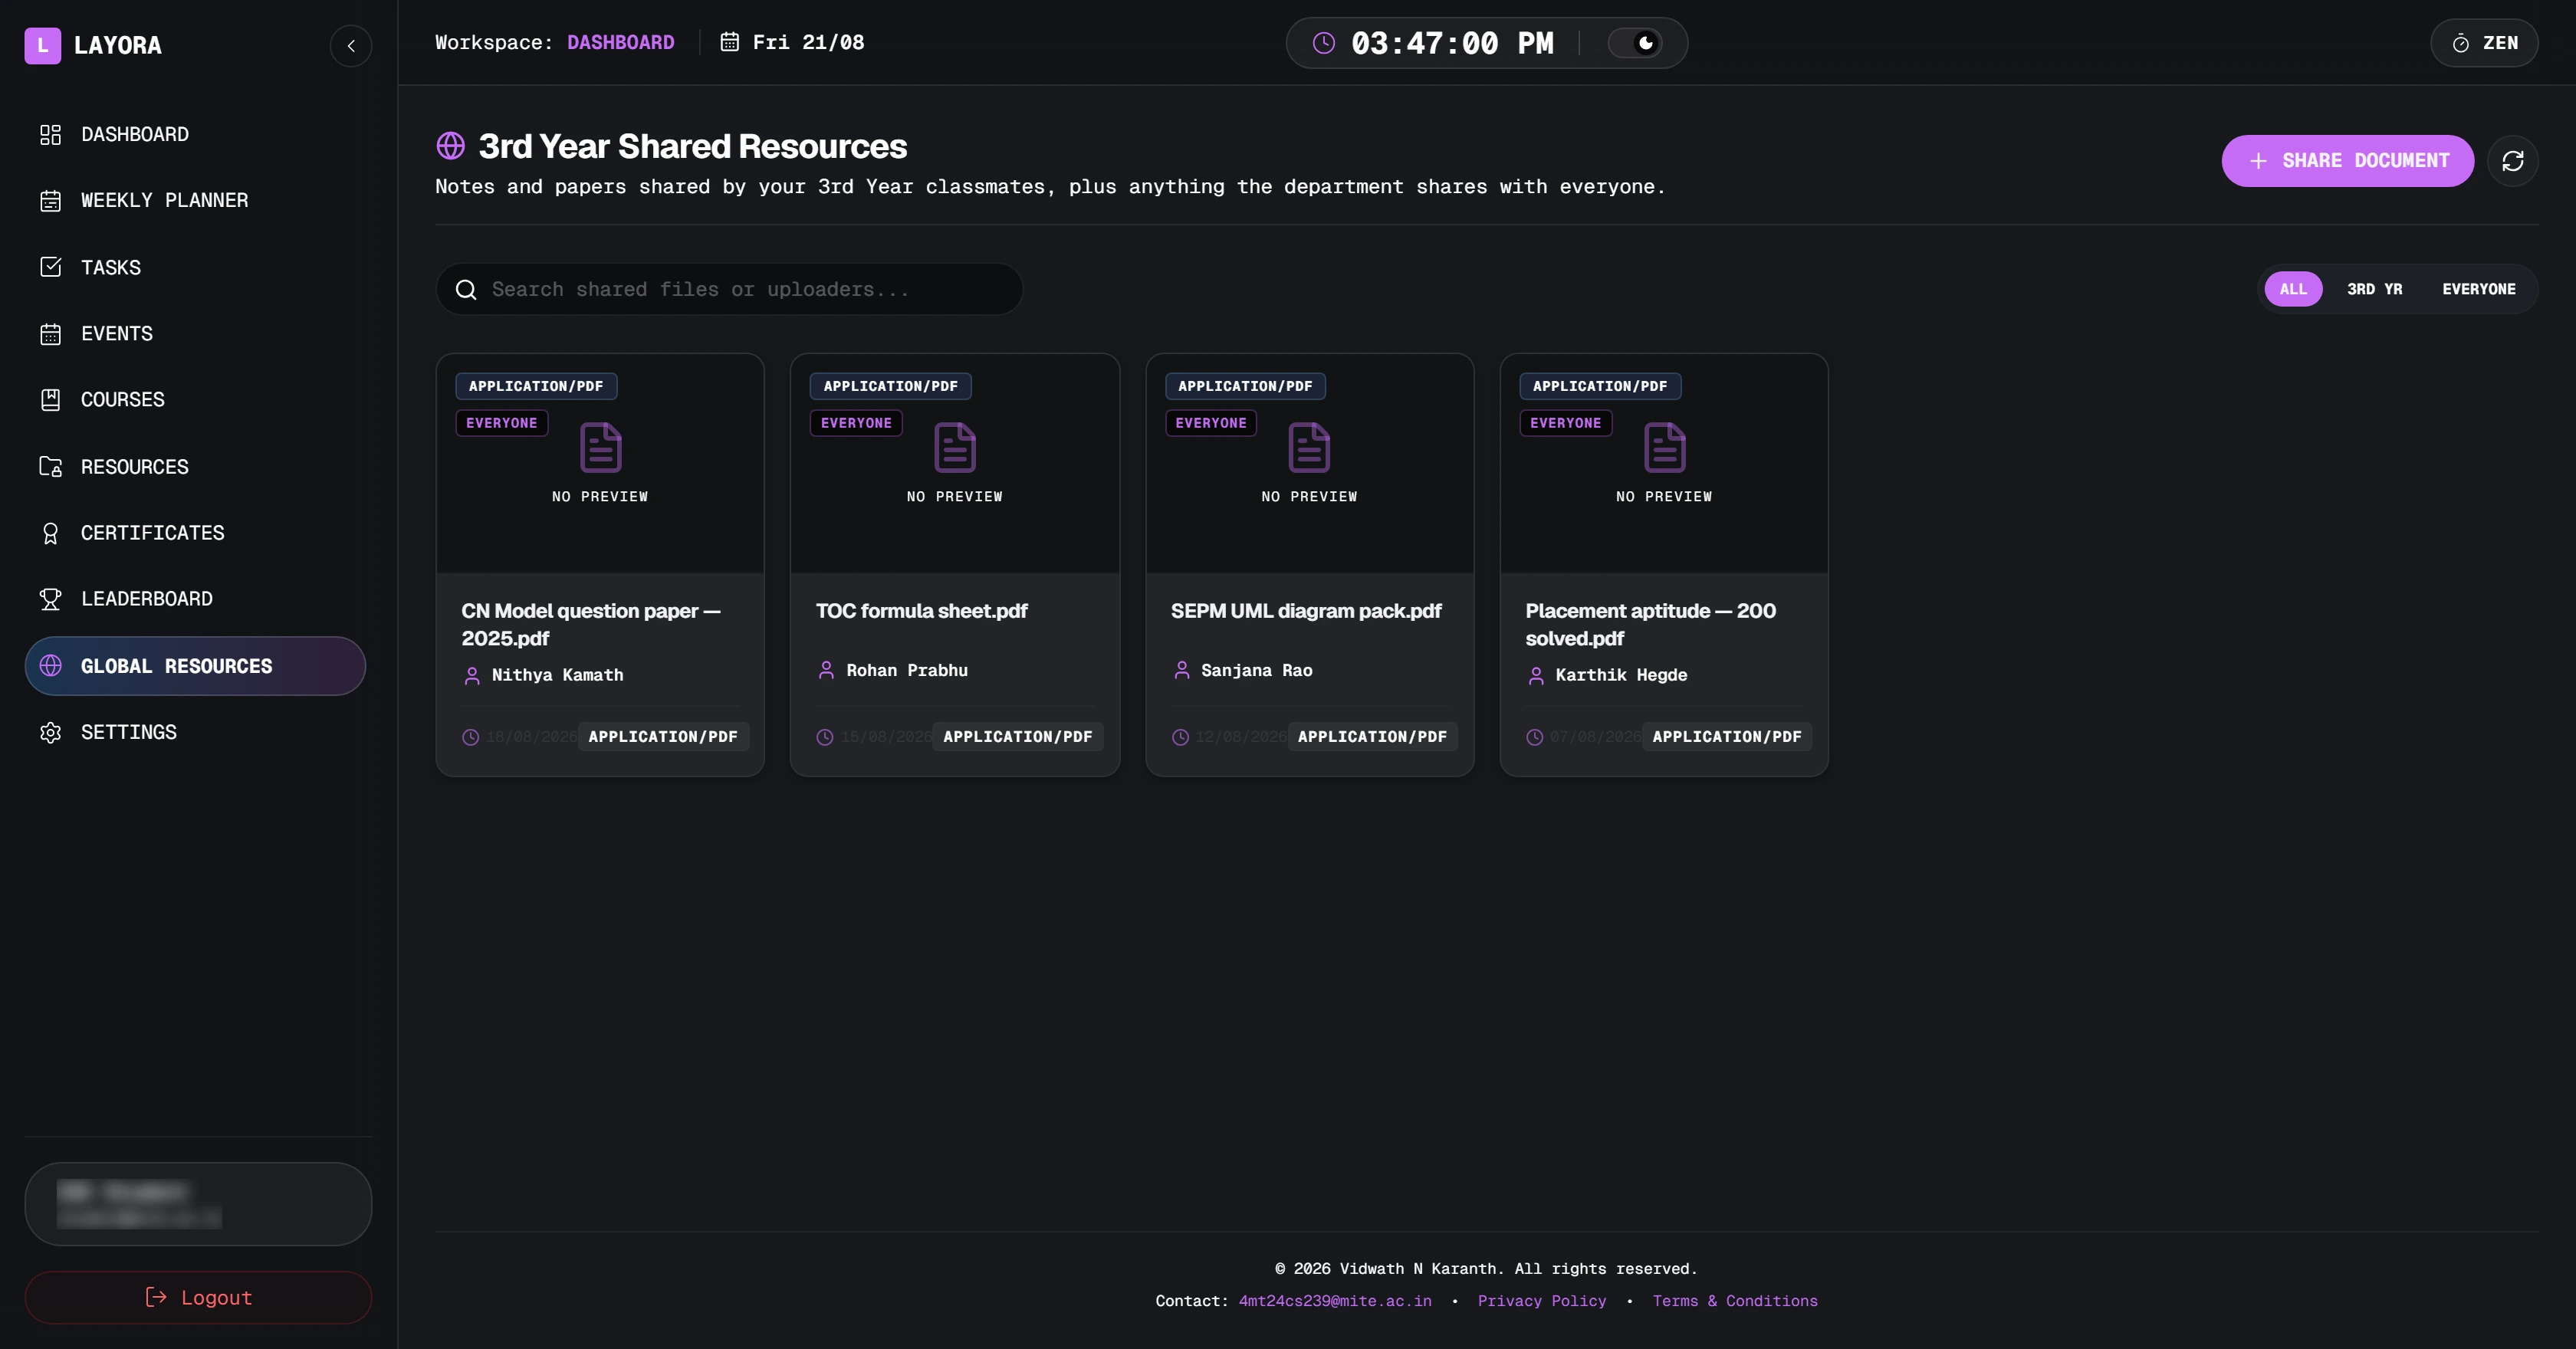Filter by 3RD YR
The height and width of the screenshot is (1349, 2576).
(2374, 289)
